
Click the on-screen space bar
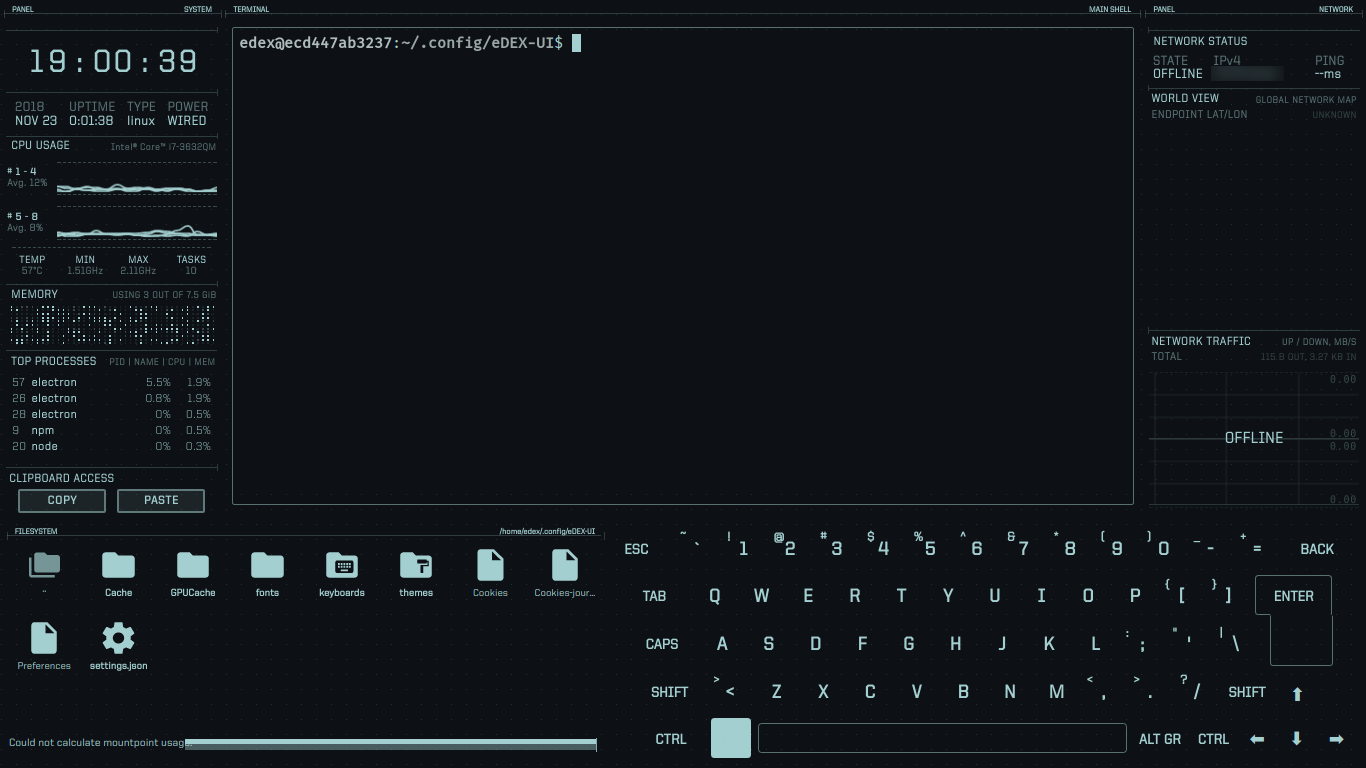pyautogui.click(x=942, y=738)
